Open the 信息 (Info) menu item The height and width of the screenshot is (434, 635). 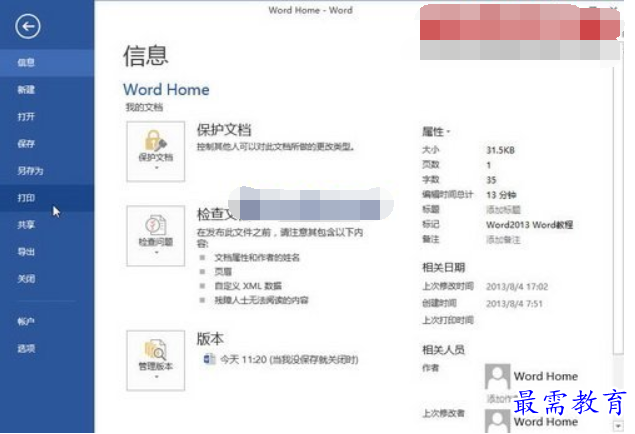tap(47, 63)
